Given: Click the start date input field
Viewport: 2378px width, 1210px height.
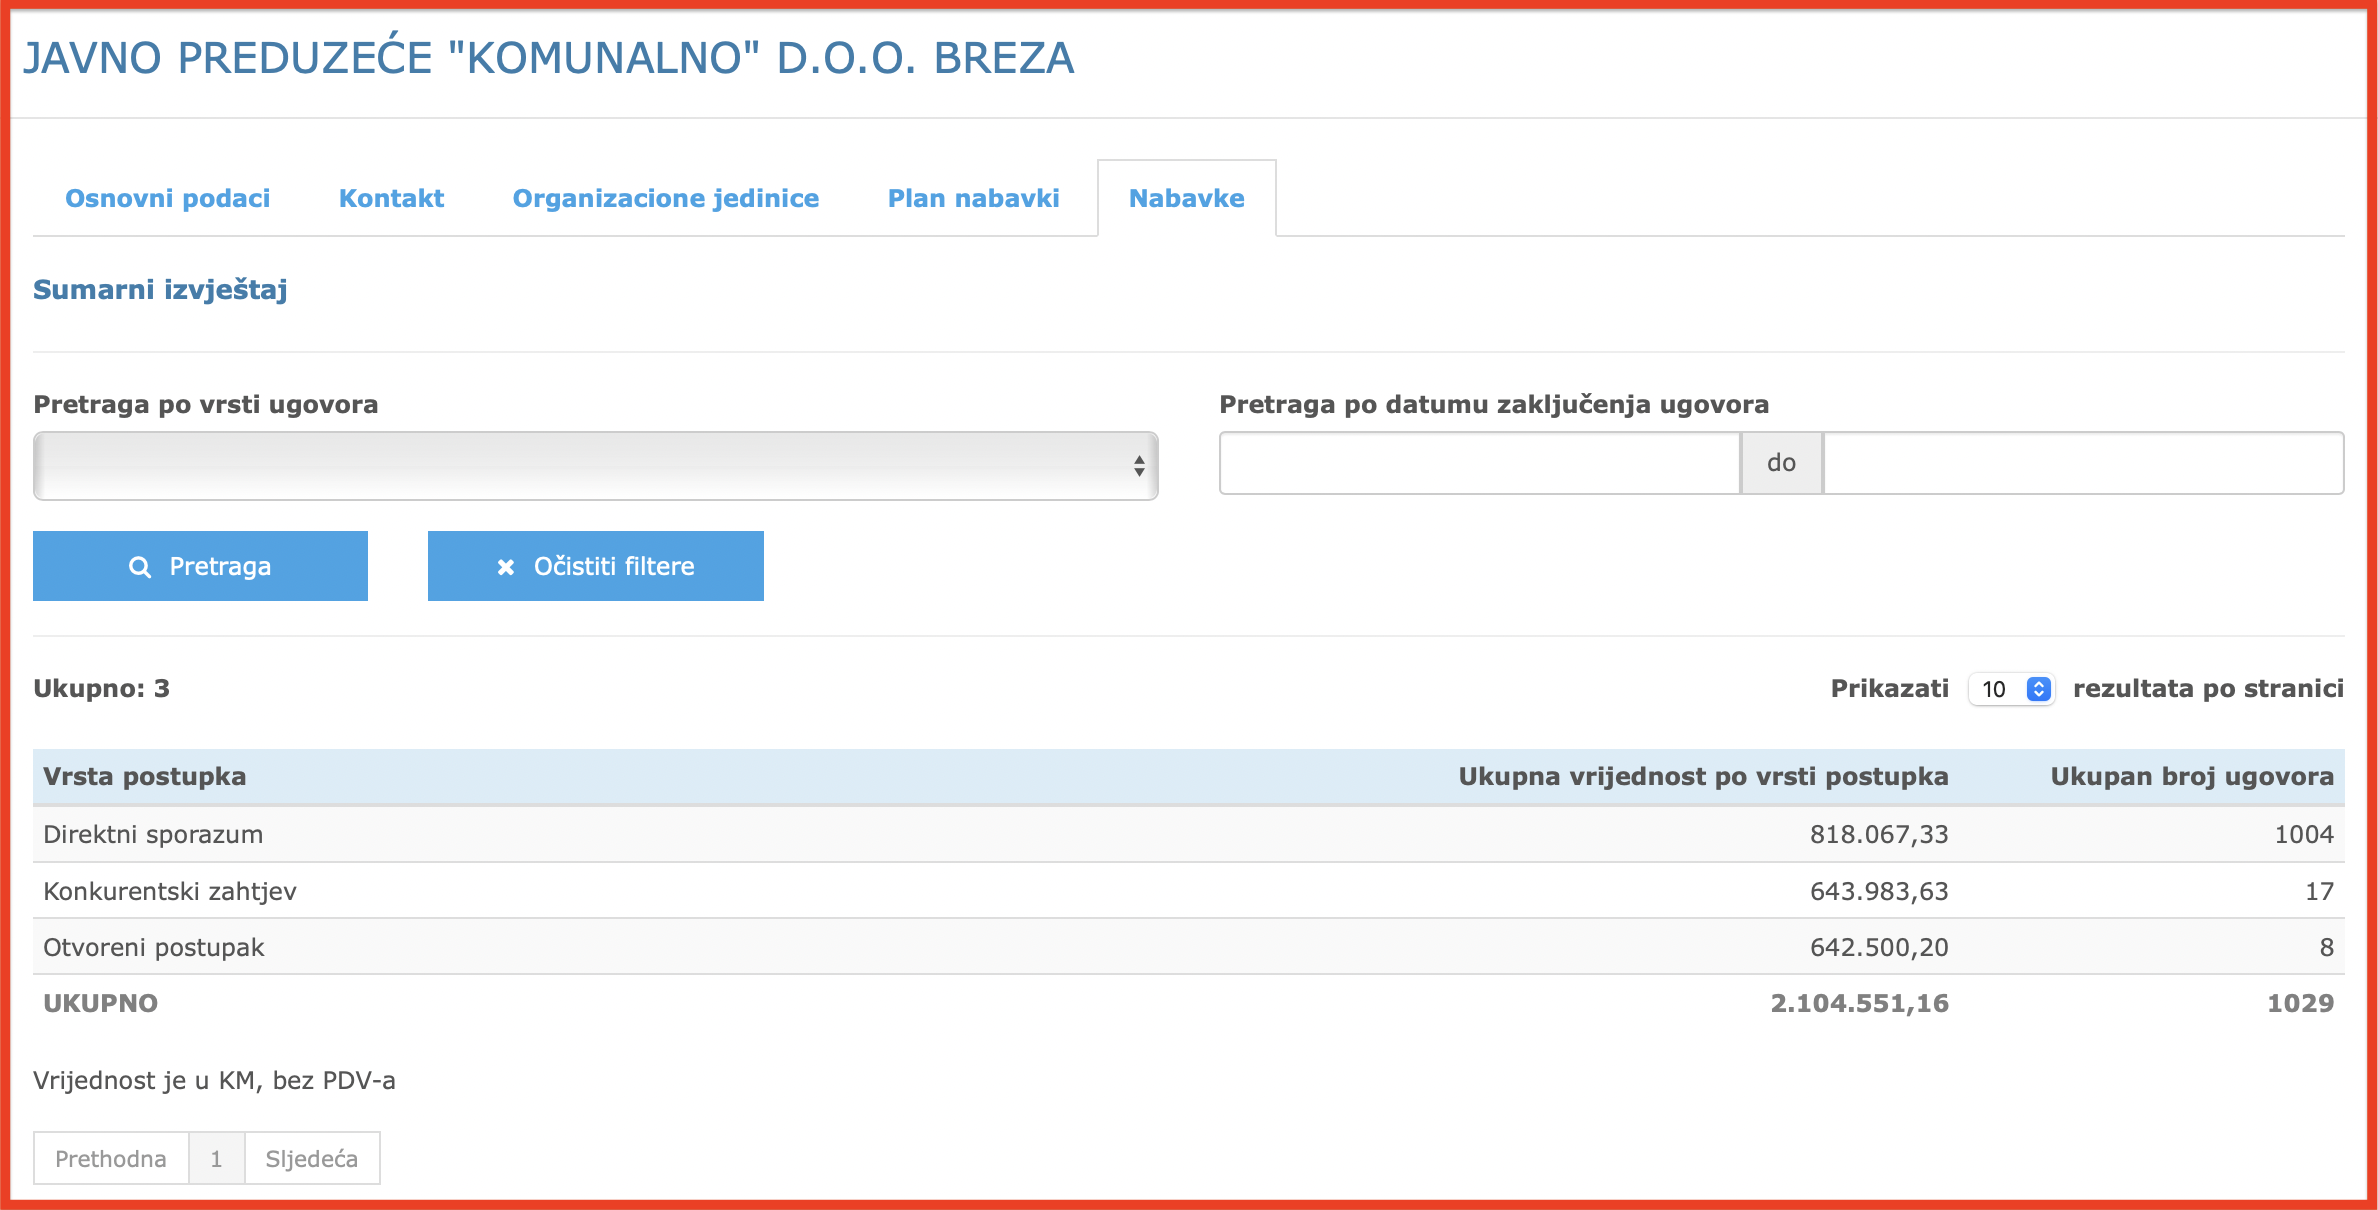Looking at the screenshot, I should (x=1480, y=463).
